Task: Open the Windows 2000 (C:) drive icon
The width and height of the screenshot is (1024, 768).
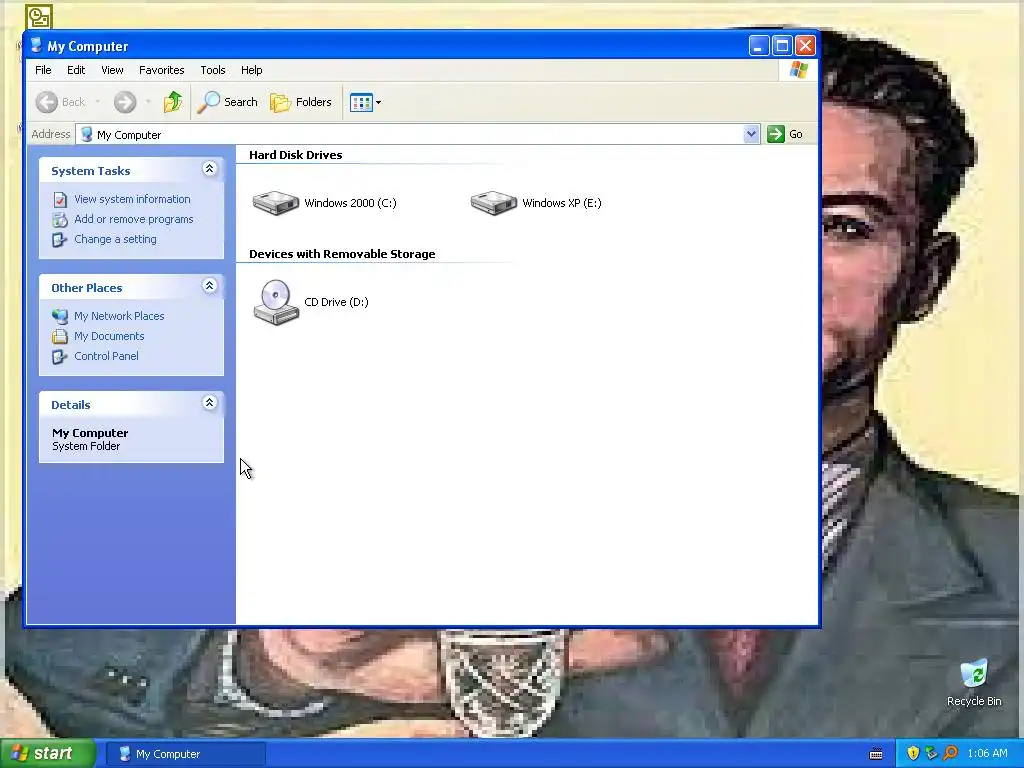Action: (x=276, y=203)
